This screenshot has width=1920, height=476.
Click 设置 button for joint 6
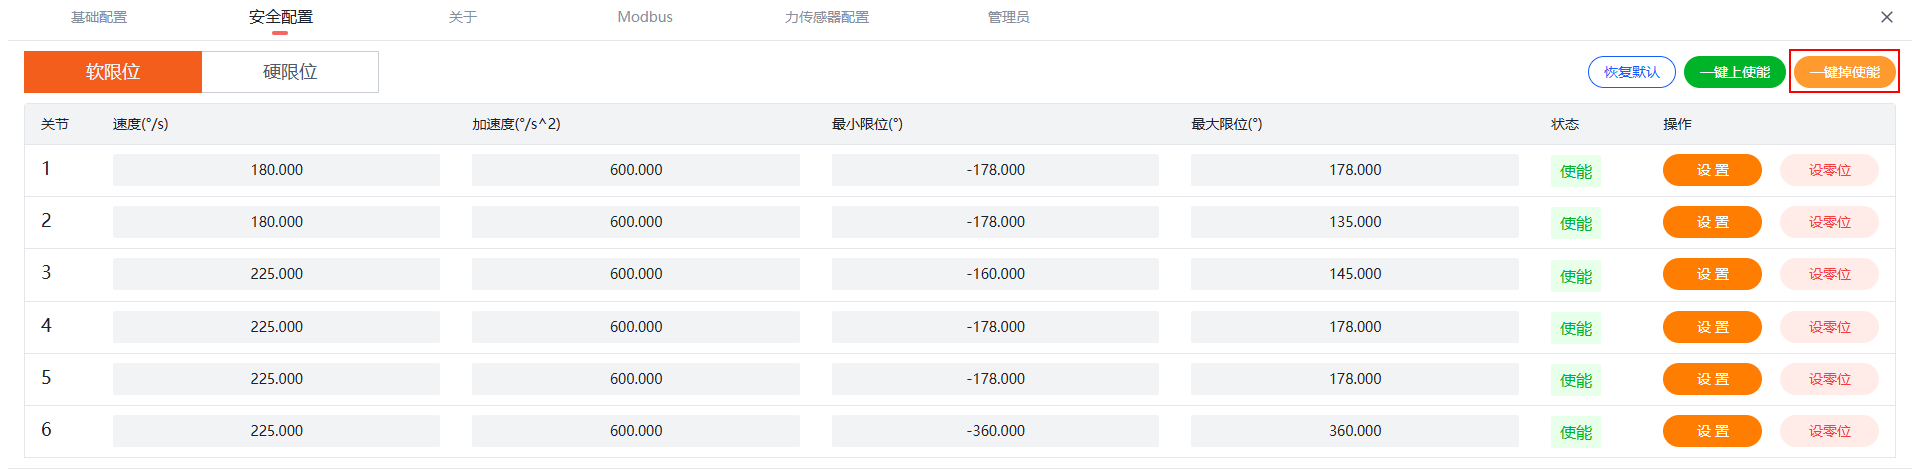[x=1711, y=431]
